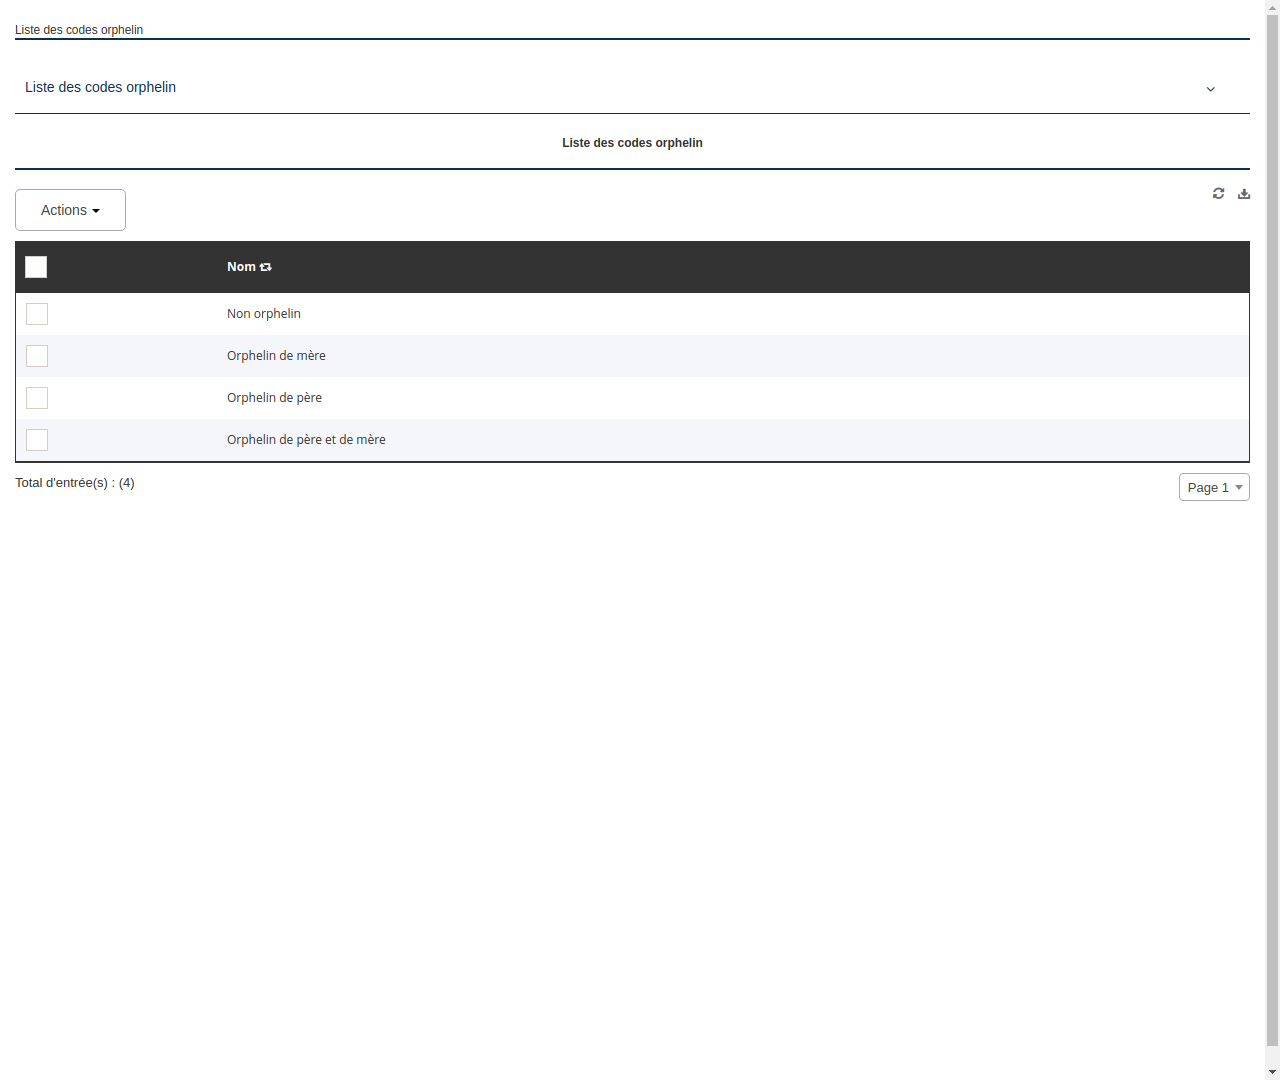Screen dimensions: 1280x1080
Task: Download the table data
Action: coord(1244,193)
